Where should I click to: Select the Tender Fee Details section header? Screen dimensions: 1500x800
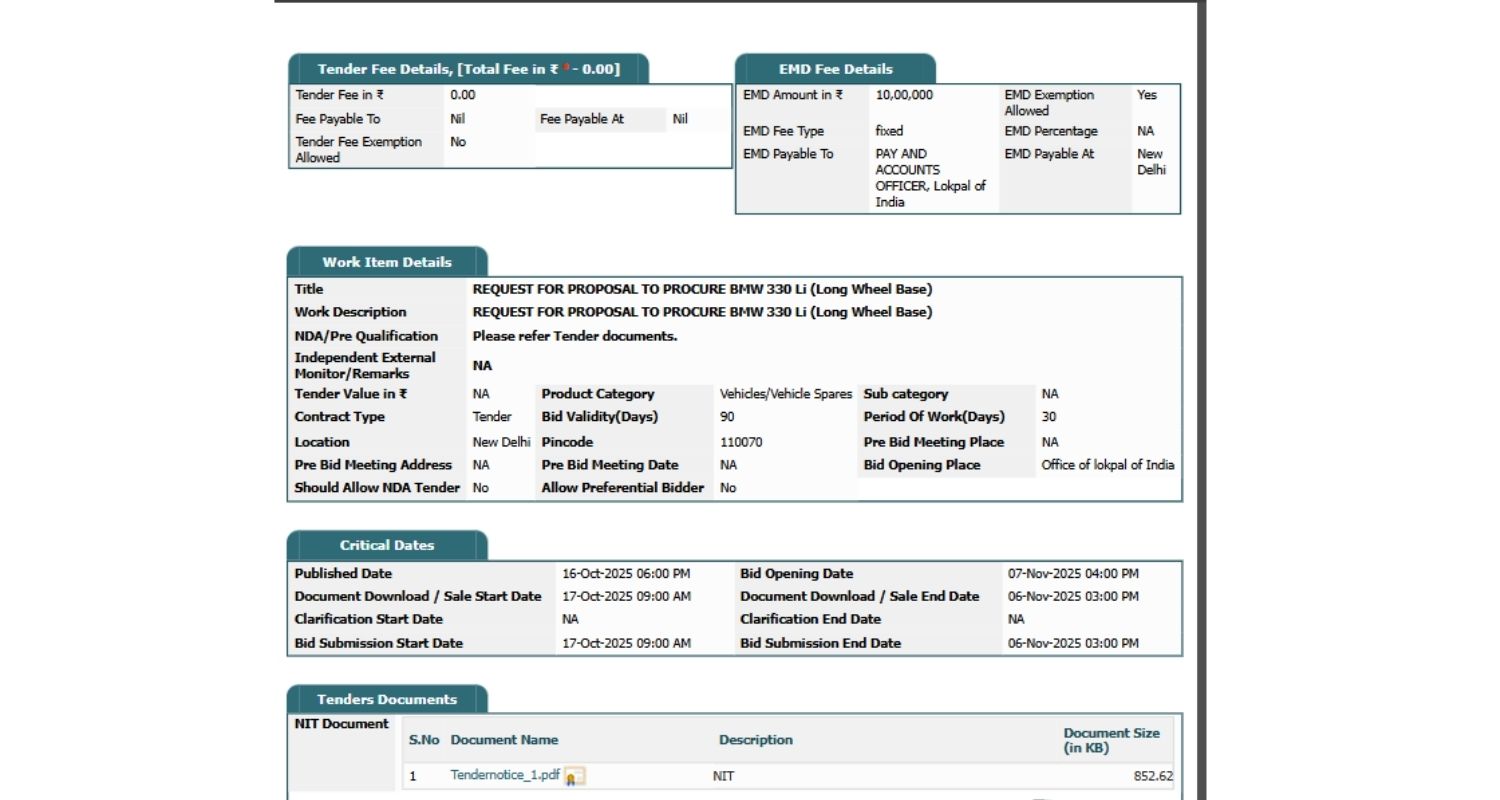[468, 69]
